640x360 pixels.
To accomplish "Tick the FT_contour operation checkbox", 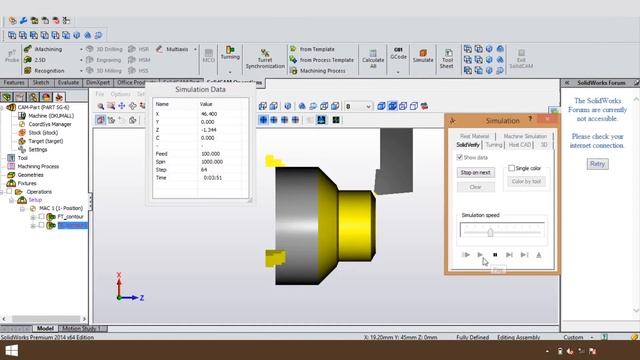I will pyautogui.click(x=41, y=217).
